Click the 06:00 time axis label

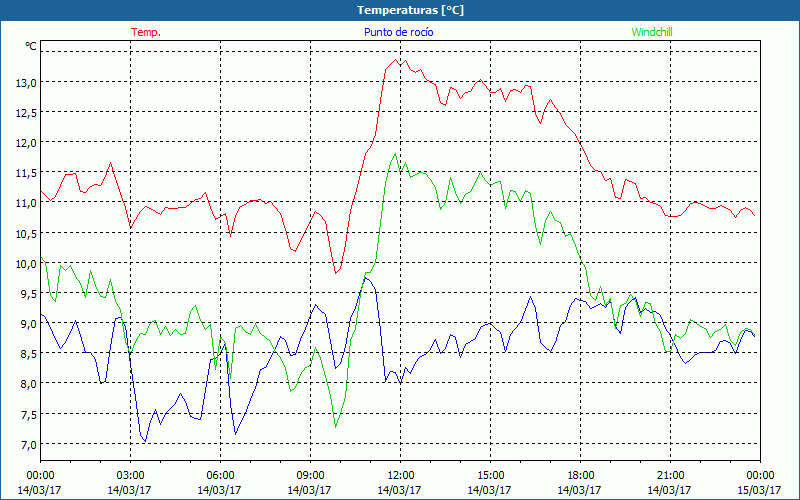pyautogui.click(x=220, y=476)
